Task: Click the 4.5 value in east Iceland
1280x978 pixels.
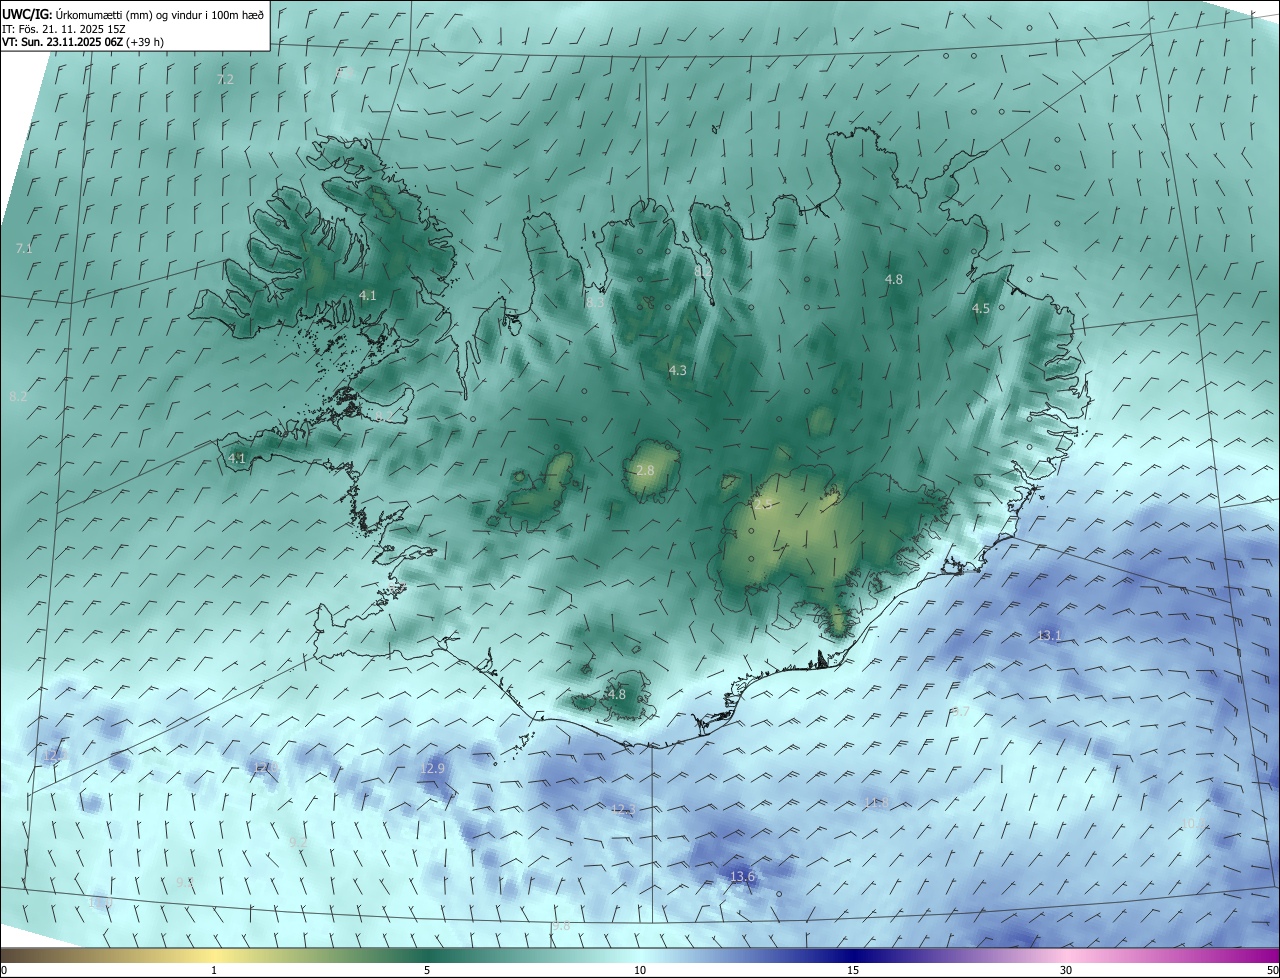Action: pos(981,308)
